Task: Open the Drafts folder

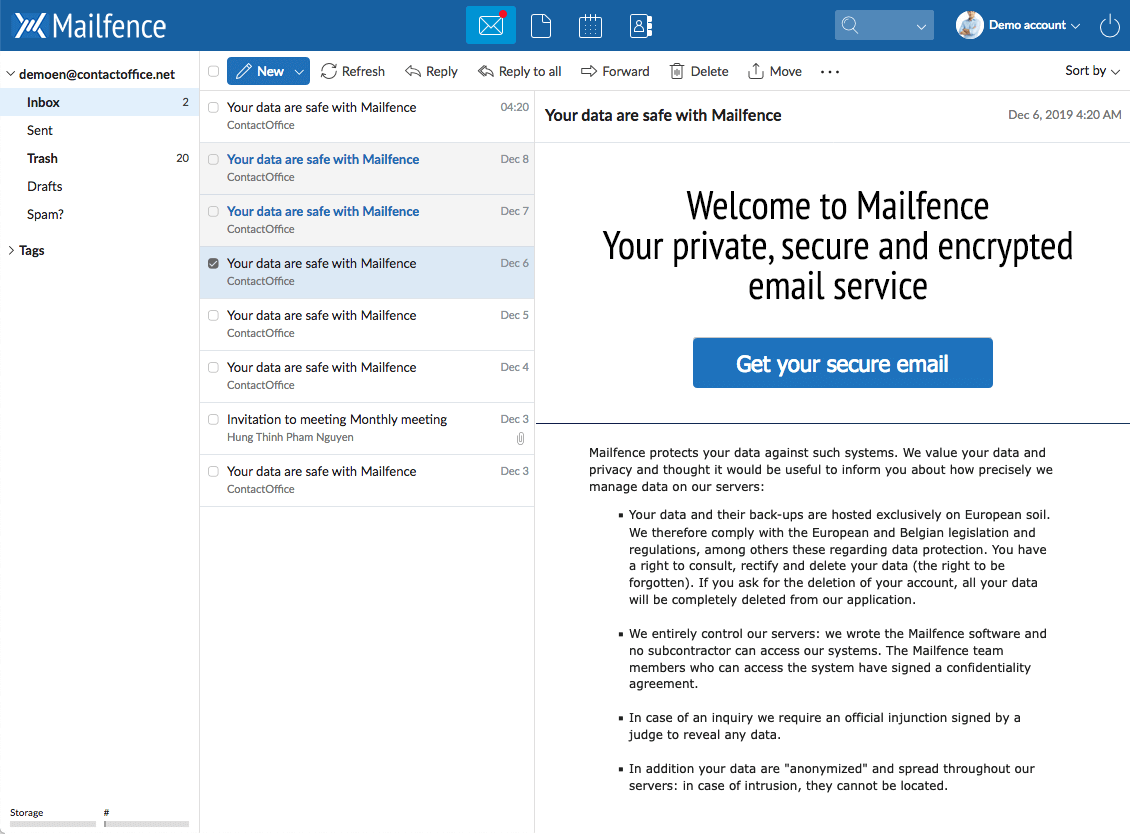Action: 44,186
